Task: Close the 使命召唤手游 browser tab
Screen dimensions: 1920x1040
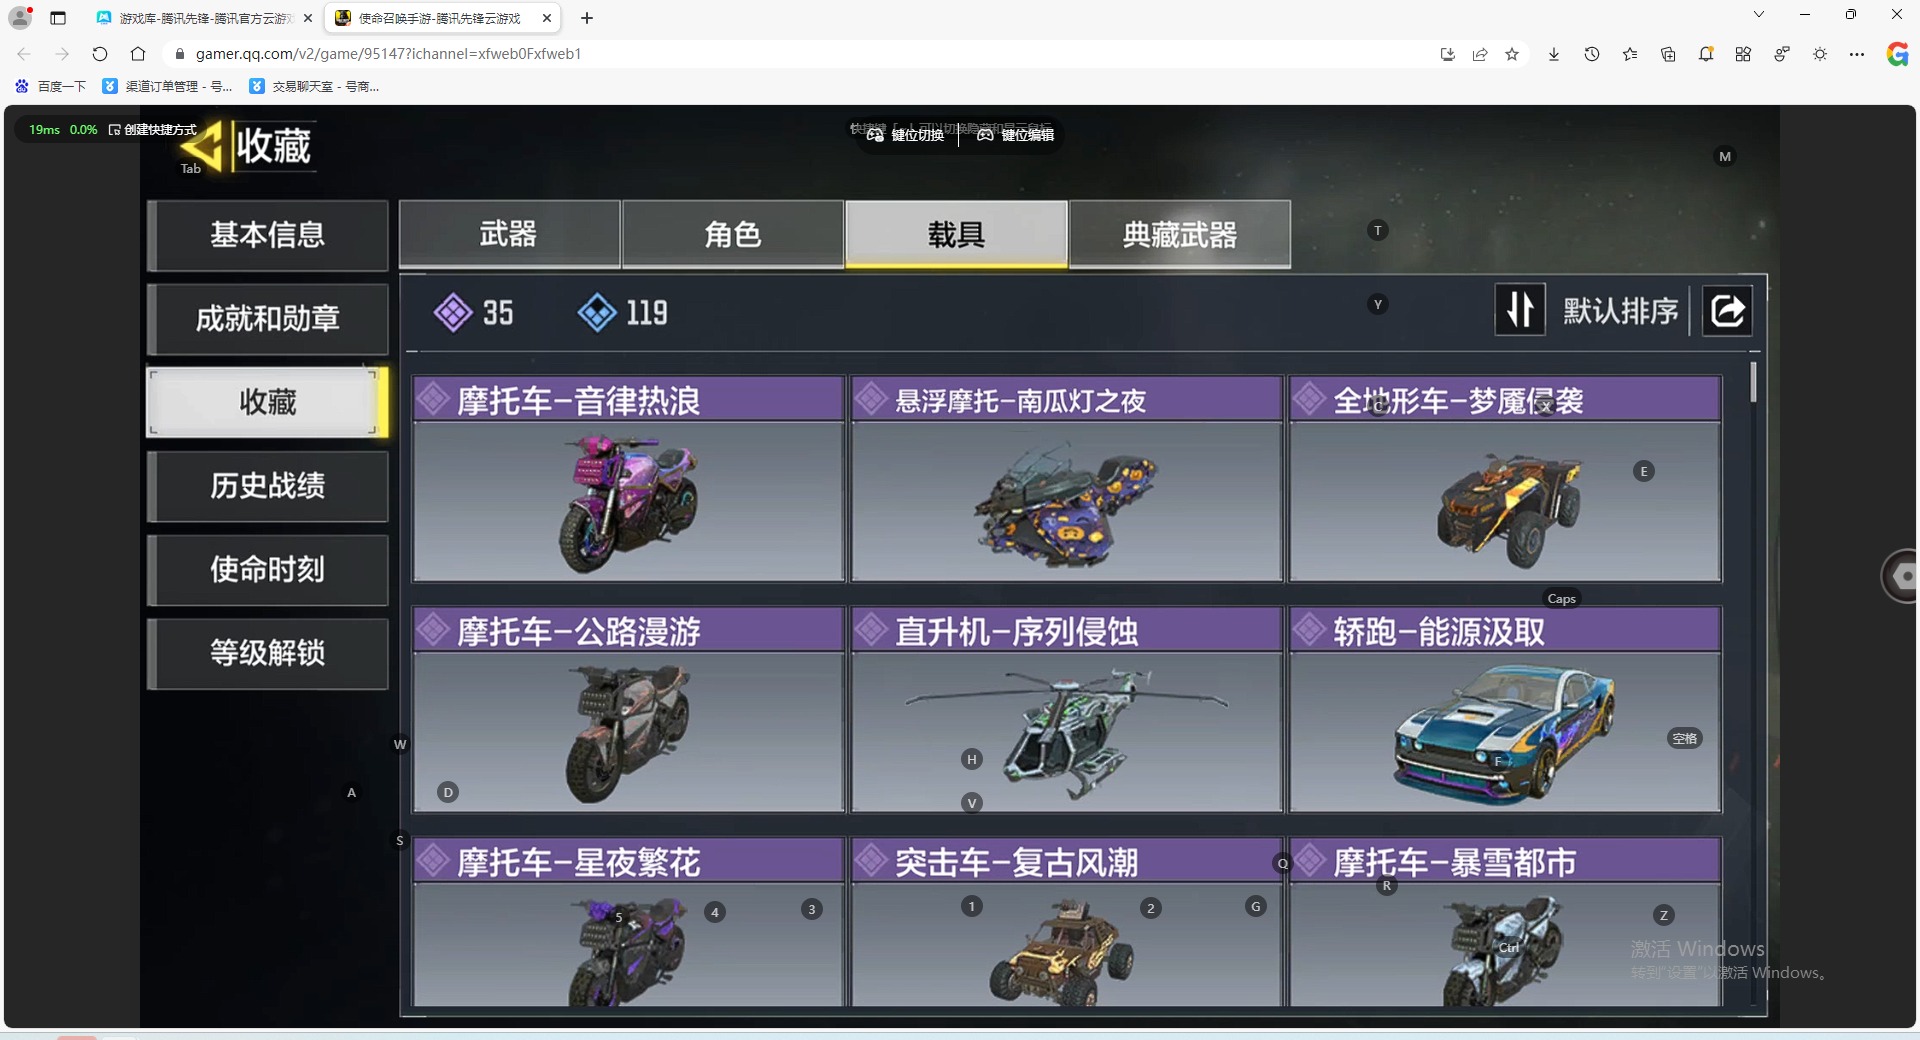Action: (x=547, y=18)
